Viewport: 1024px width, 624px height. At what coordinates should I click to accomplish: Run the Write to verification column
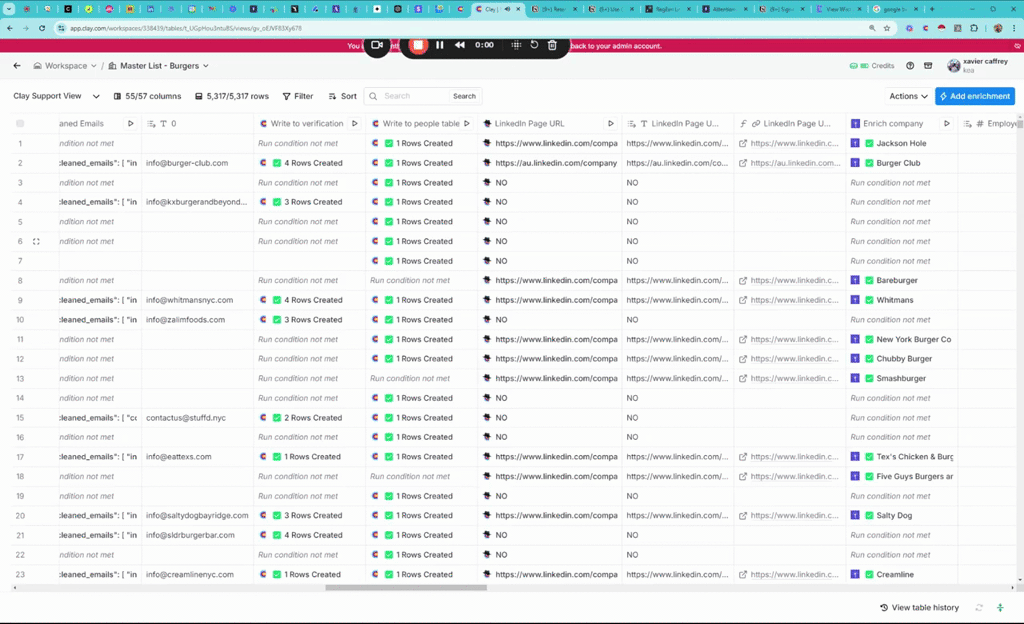coord(355,124)
